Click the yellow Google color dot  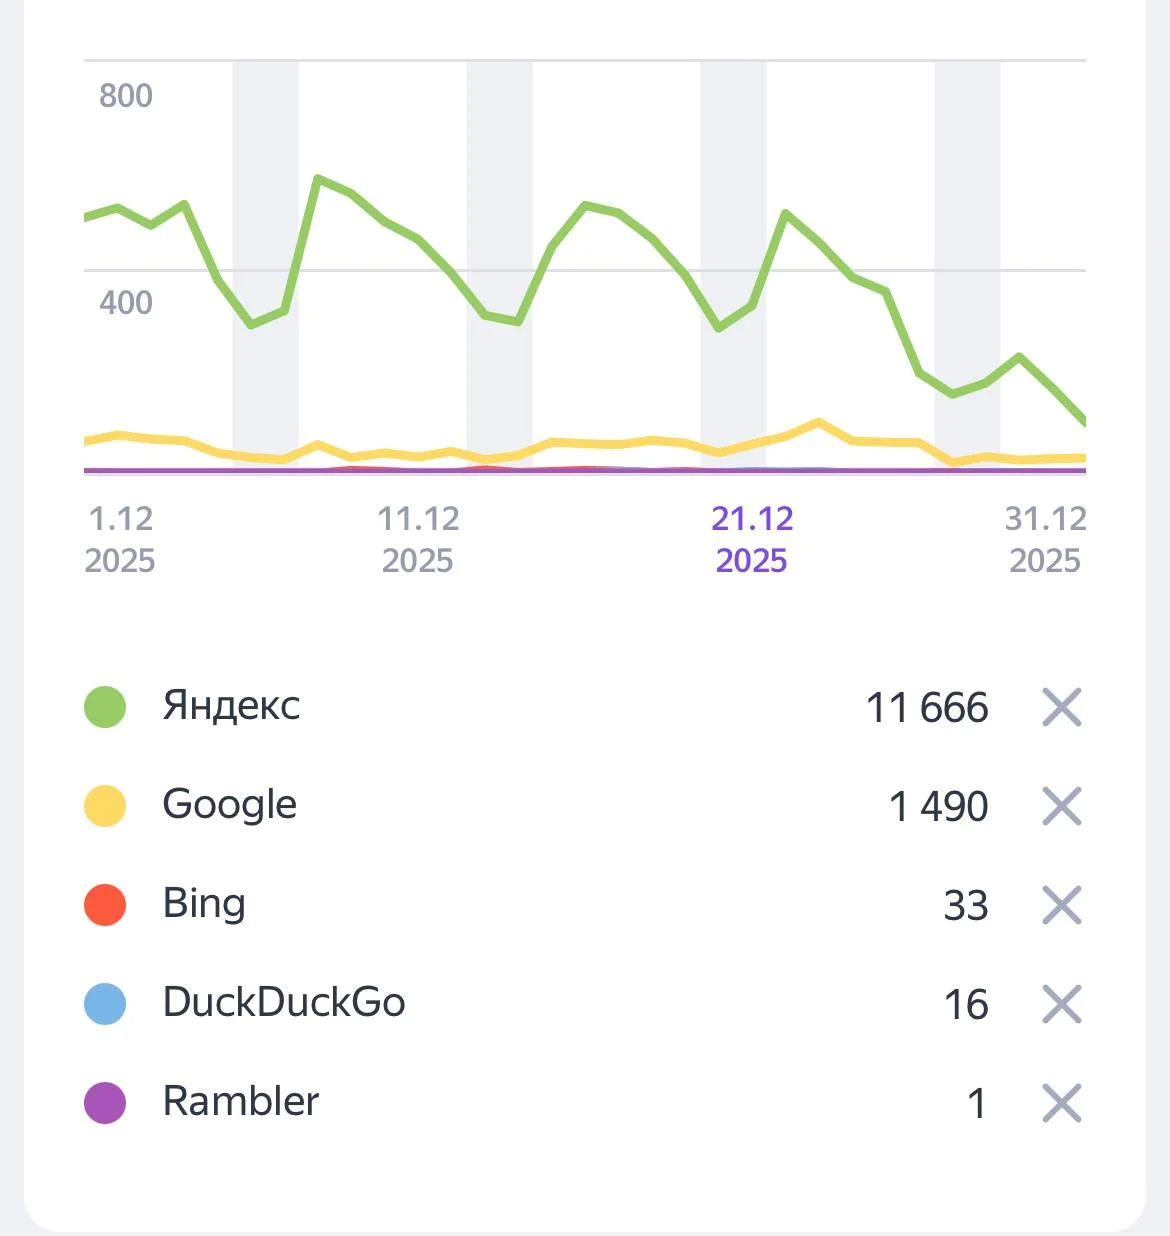coord(105,806)
